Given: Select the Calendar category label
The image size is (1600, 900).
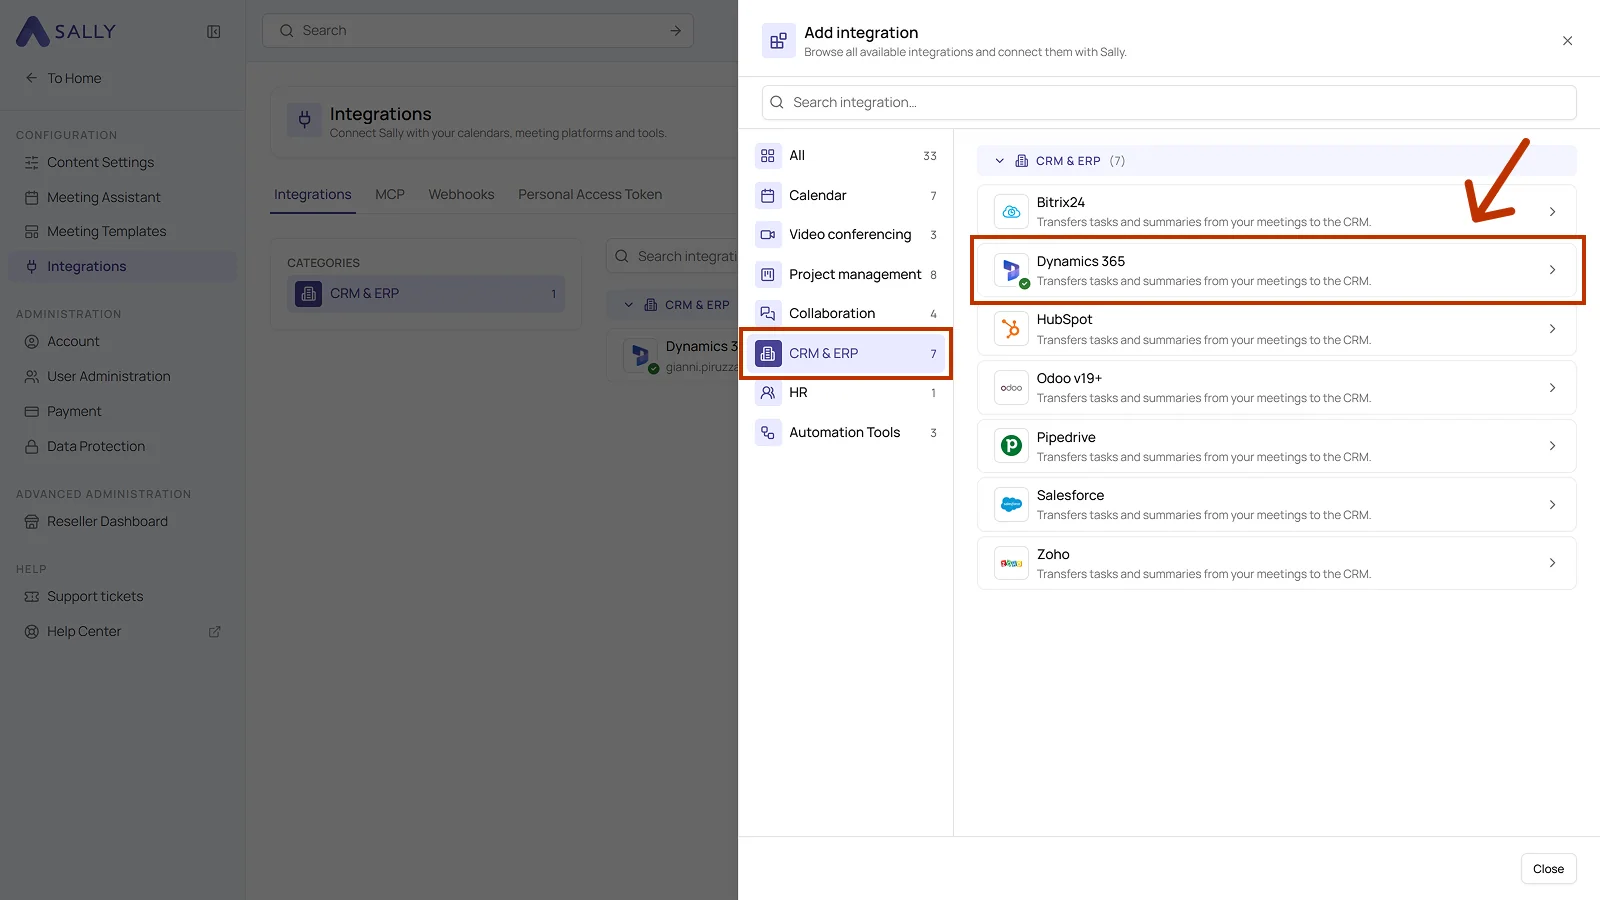Looking at the screenshot, I should [x=818, y=196].
